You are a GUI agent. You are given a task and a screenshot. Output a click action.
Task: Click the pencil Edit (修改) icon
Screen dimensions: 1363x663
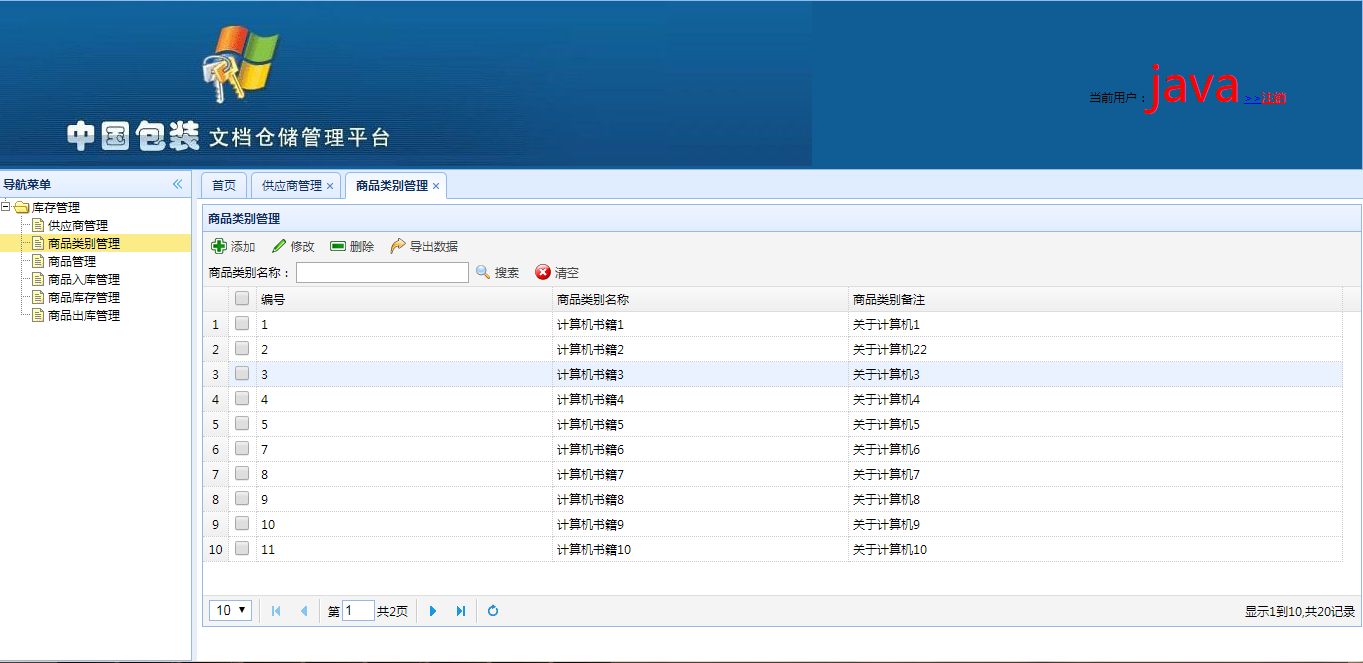[x=279, y=246]
